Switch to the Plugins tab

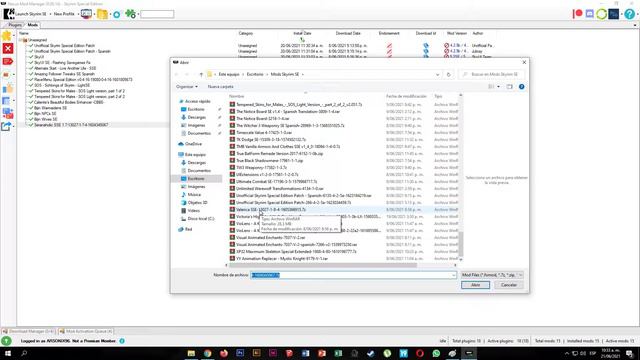point(14,25)
